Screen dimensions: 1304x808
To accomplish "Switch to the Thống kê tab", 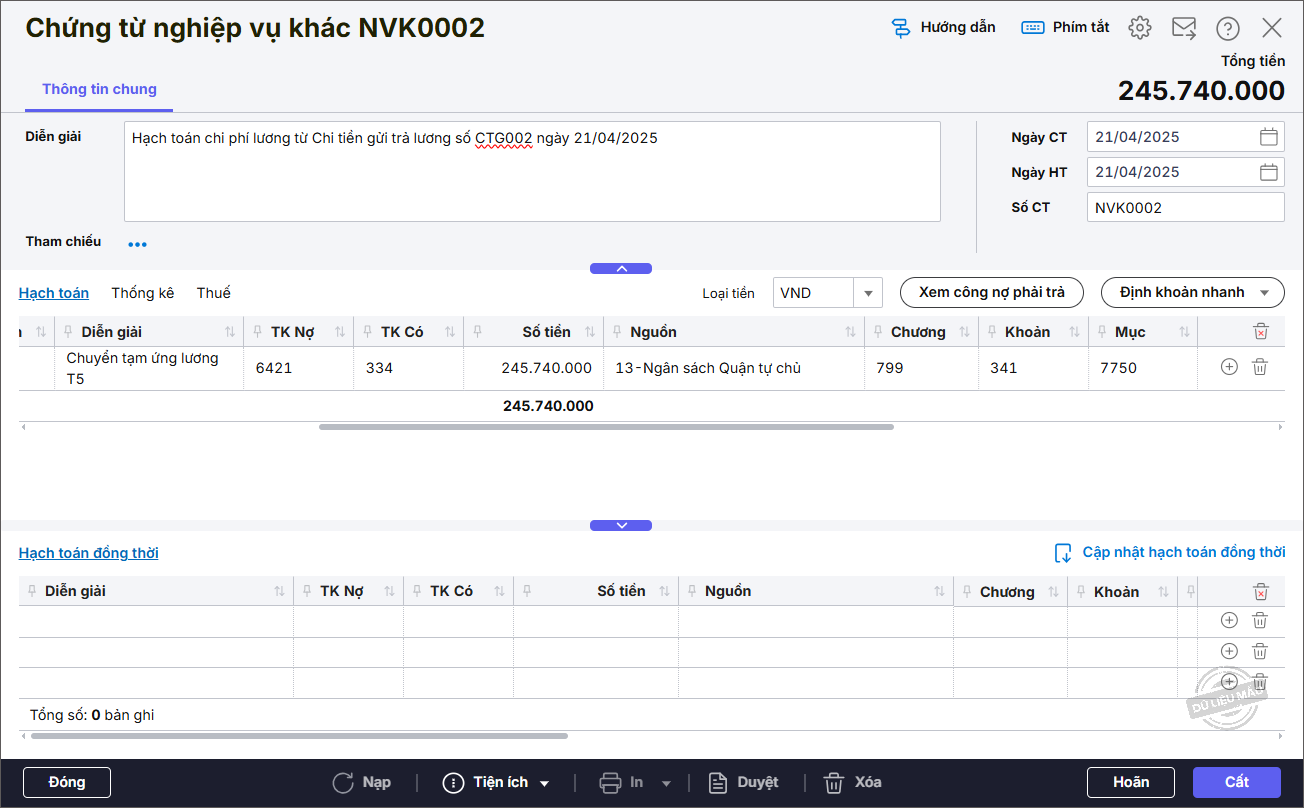I will click(142, 293).
